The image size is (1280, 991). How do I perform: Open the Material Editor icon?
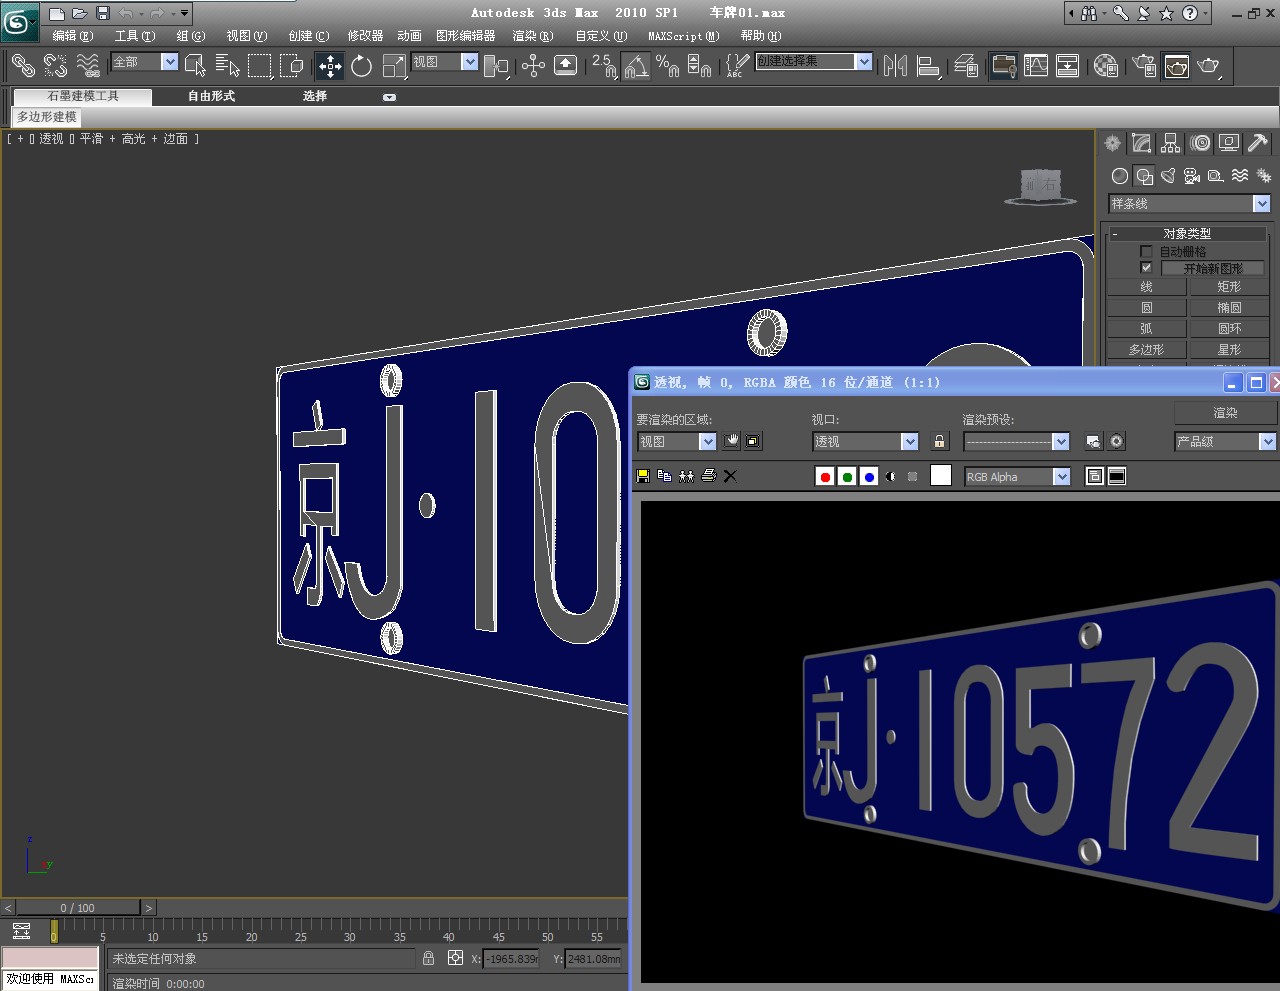pyautogui.click(x=1105, y=66)
